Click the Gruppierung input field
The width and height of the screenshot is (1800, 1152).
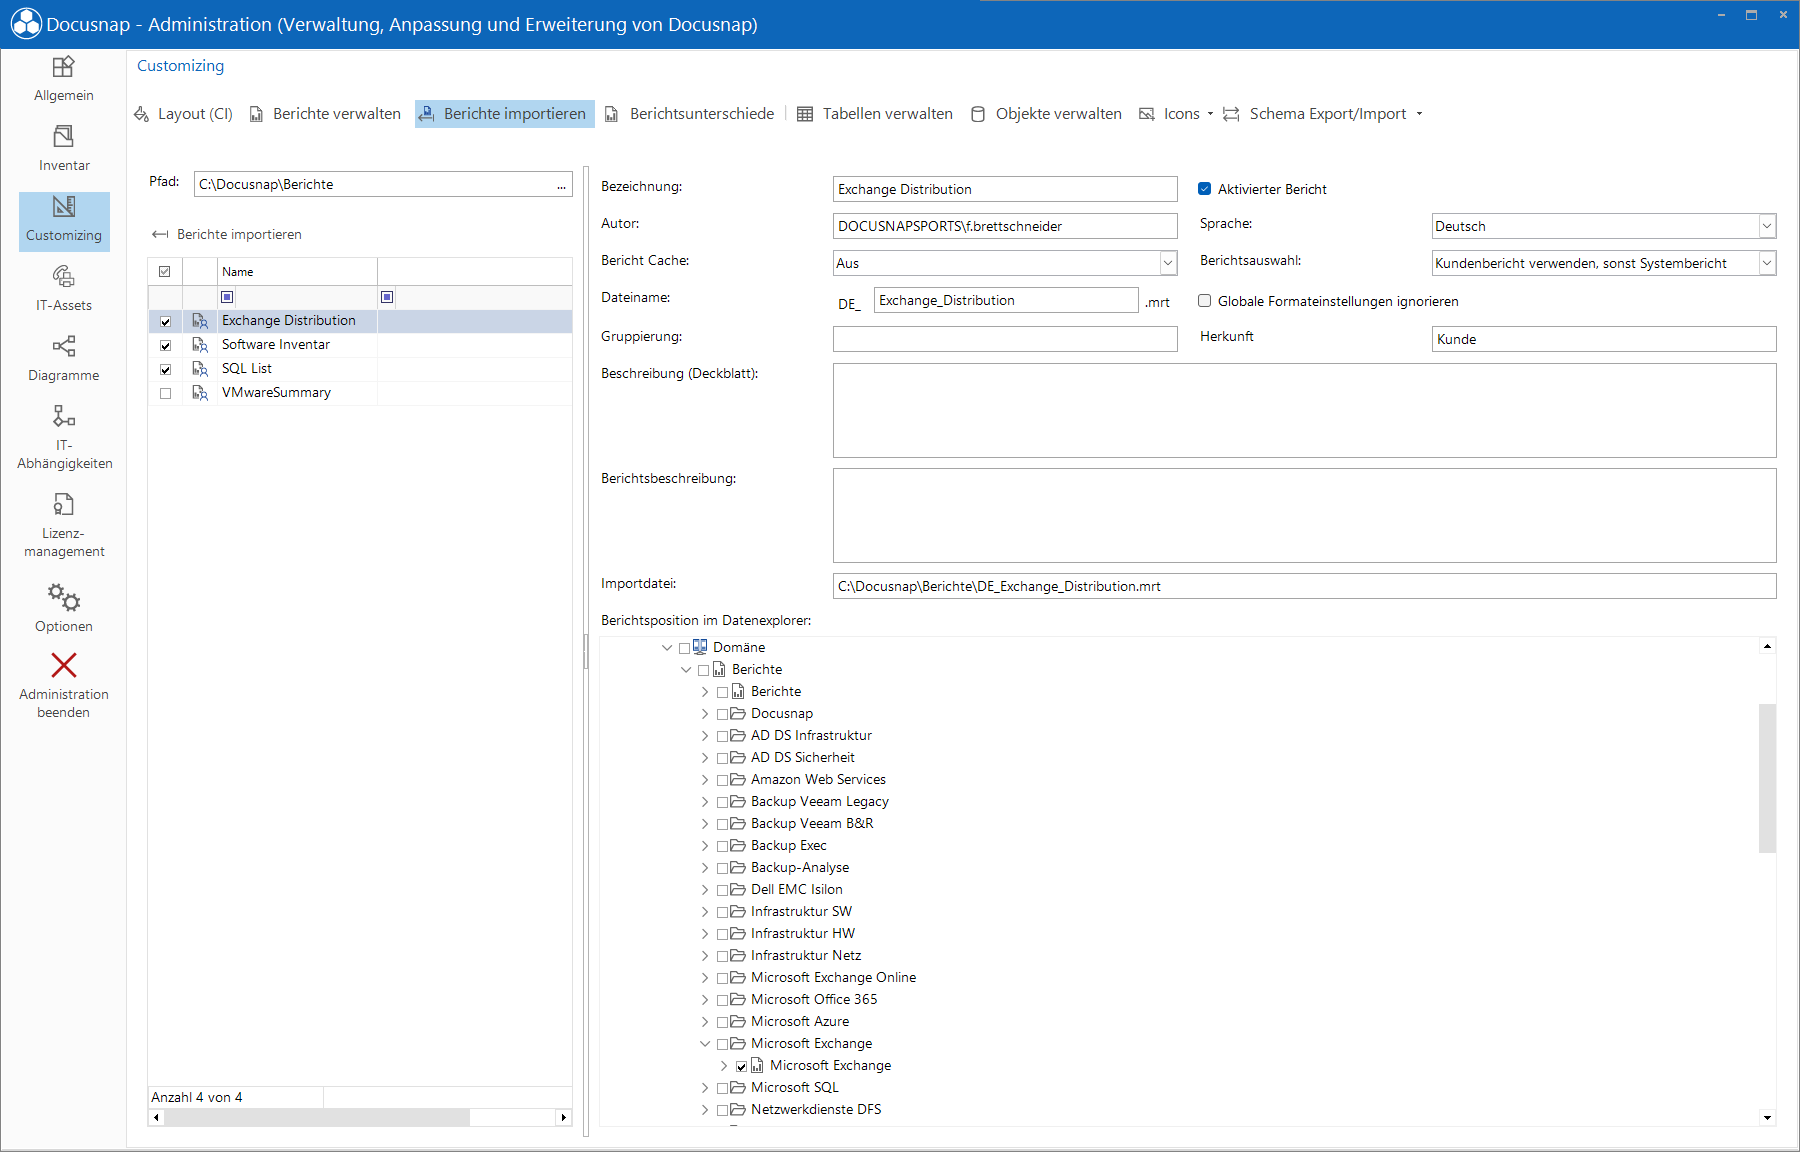(1005, 339)
